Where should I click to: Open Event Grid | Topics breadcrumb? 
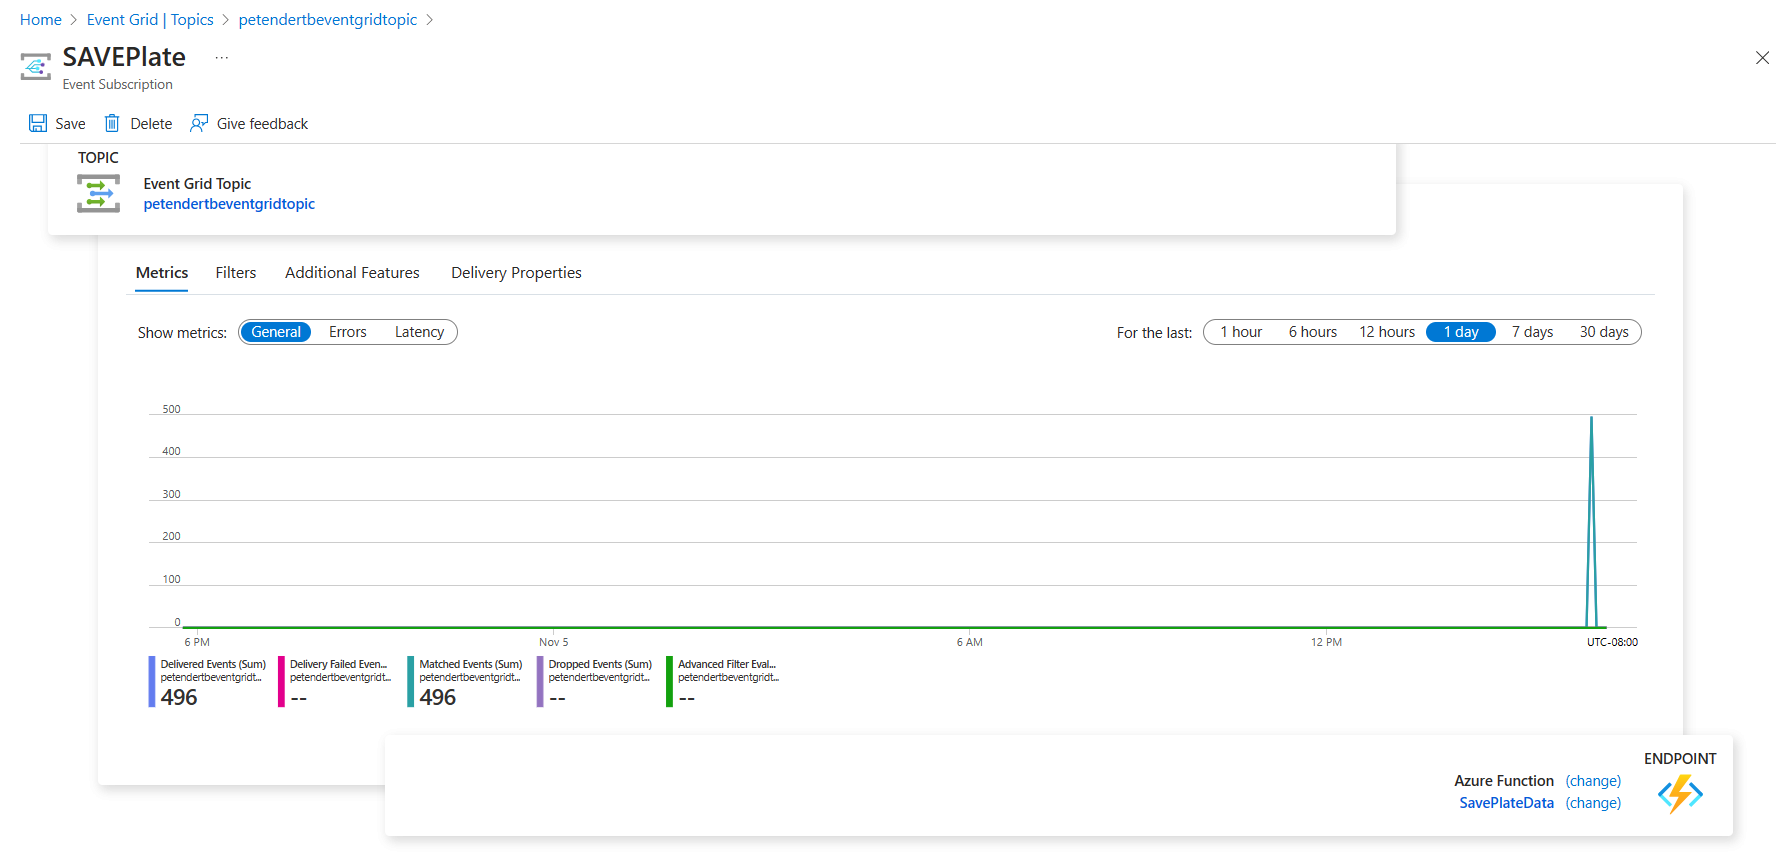150,20
